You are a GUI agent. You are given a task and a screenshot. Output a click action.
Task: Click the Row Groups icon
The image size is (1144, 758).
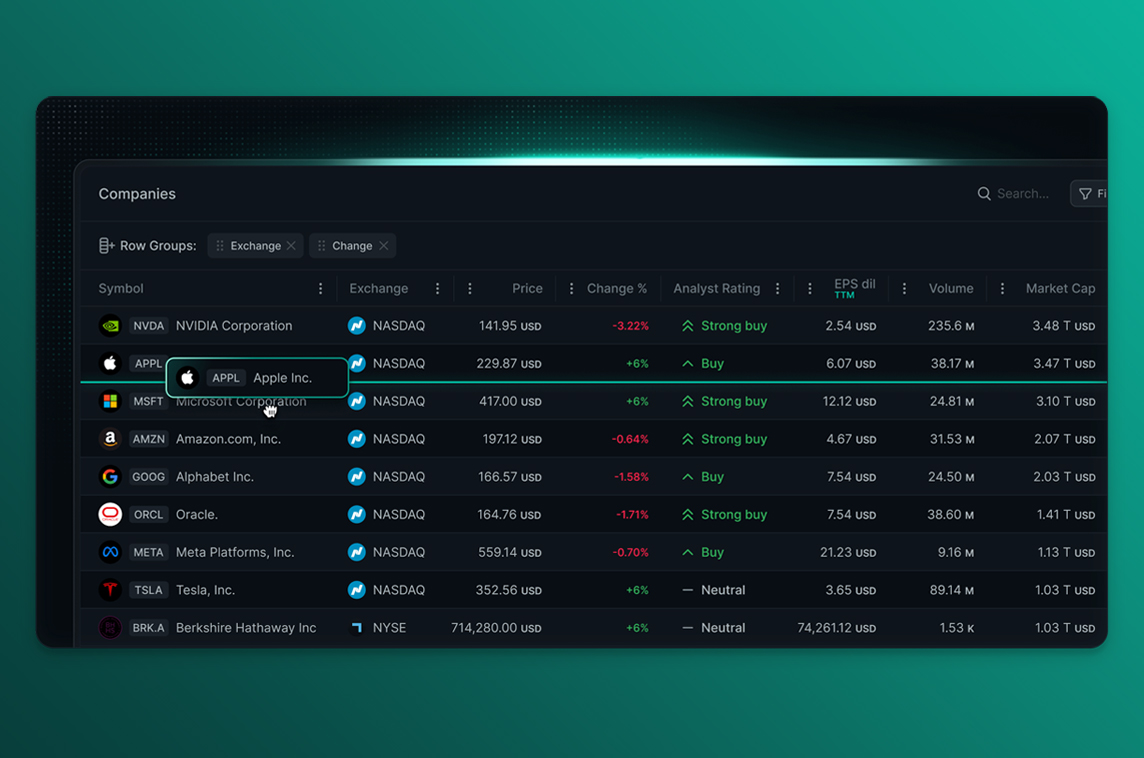[107, 246]
